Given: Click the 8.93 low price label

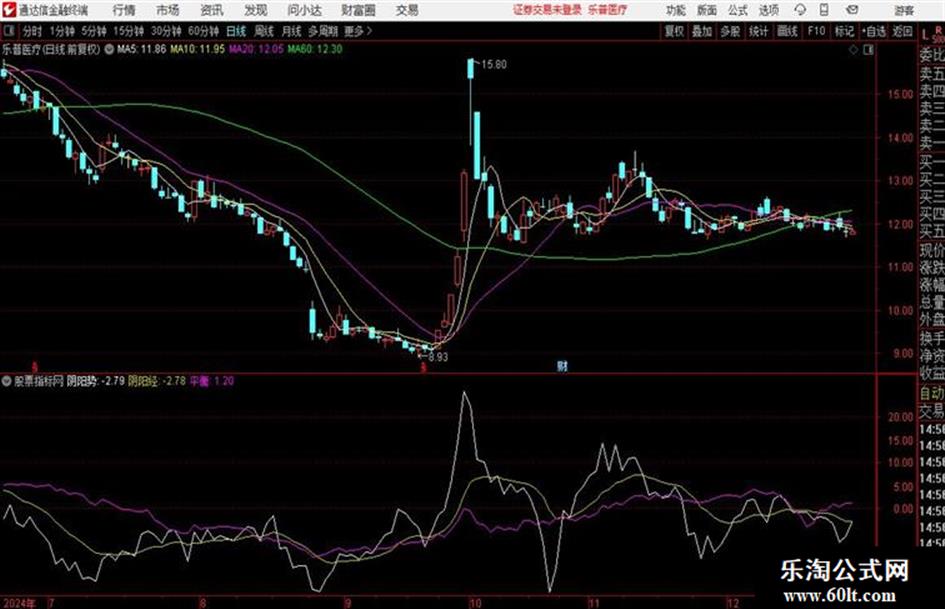Looking at the screenshot, I should (438, 357).
